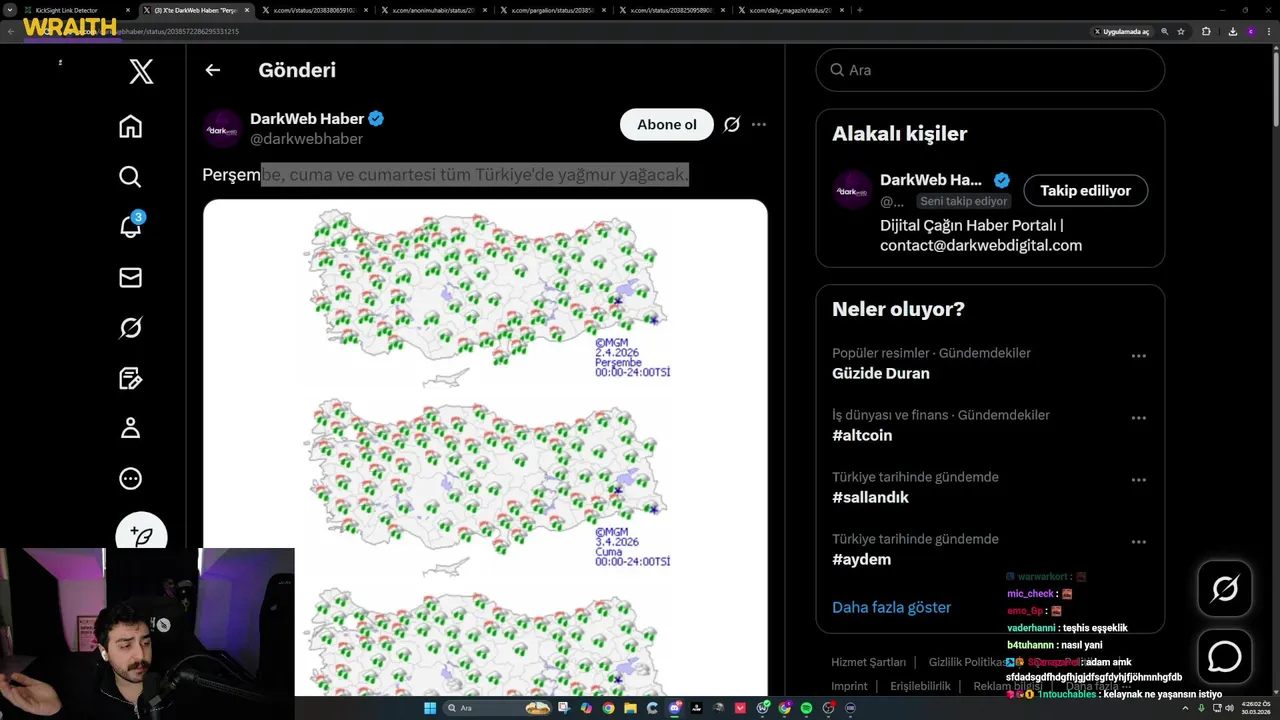This screenshot has width=1280, height=720.
Task: Click the X logo in the sidebar
Action: (141, 70)
